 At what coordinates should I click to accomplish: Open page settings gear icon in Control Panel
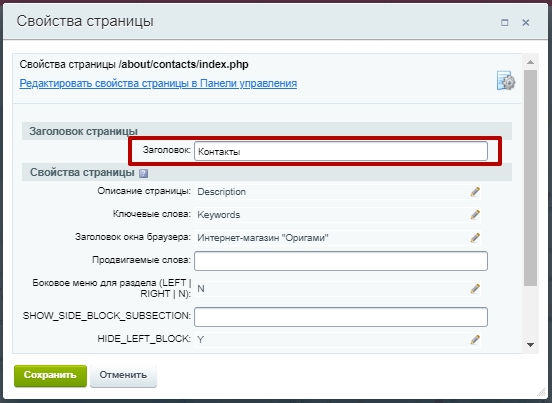point(506,81)
